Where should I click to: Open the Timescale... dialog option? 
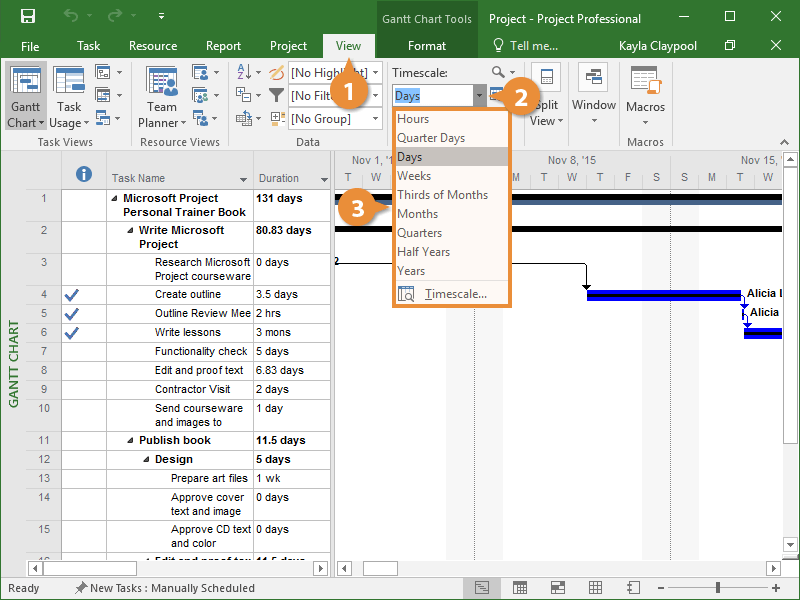click(454, 294)
